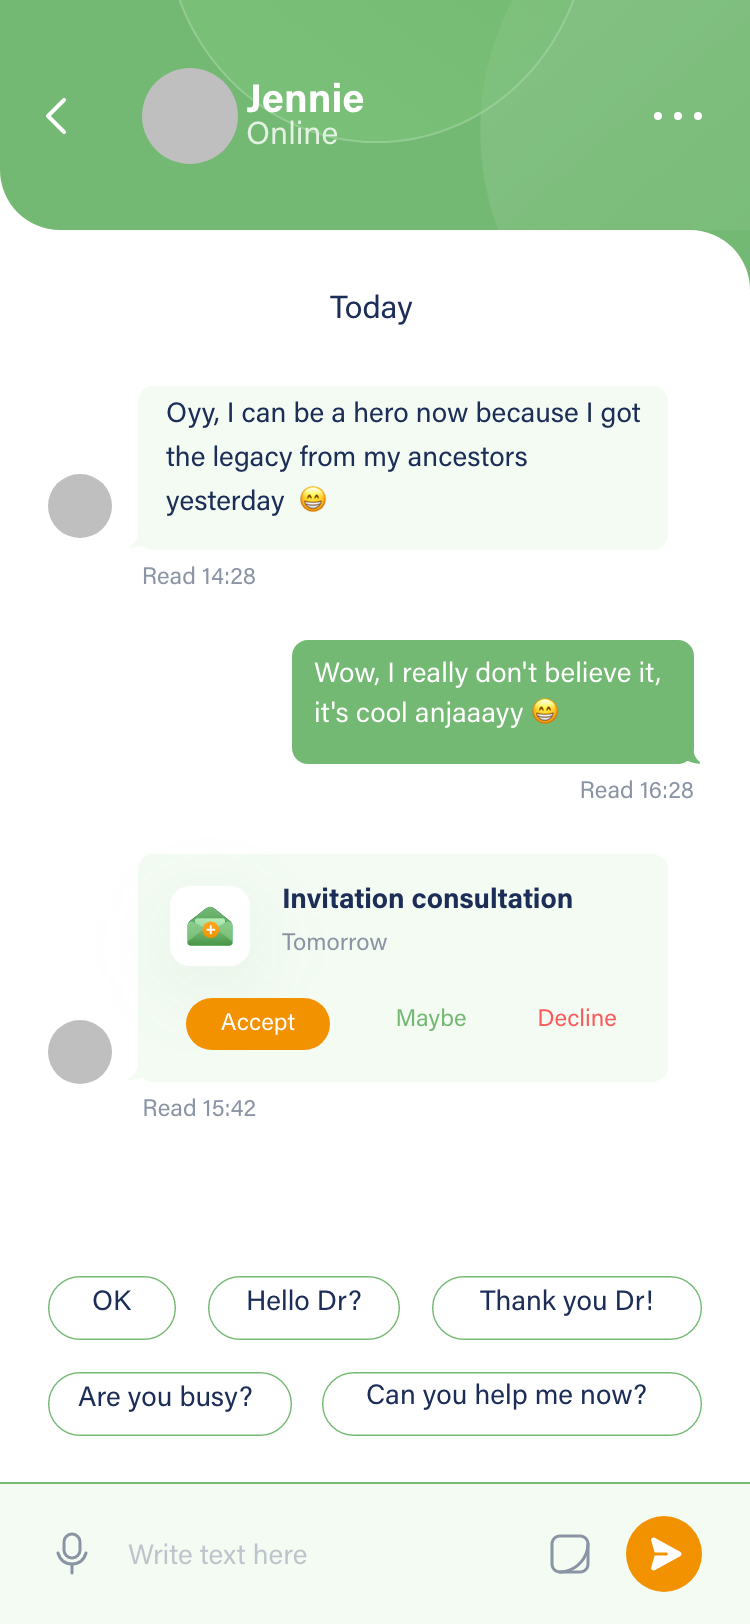Viewport: 750px width, 1624px height.
Task: Go back using the left arrow
Action: point(57,116)
